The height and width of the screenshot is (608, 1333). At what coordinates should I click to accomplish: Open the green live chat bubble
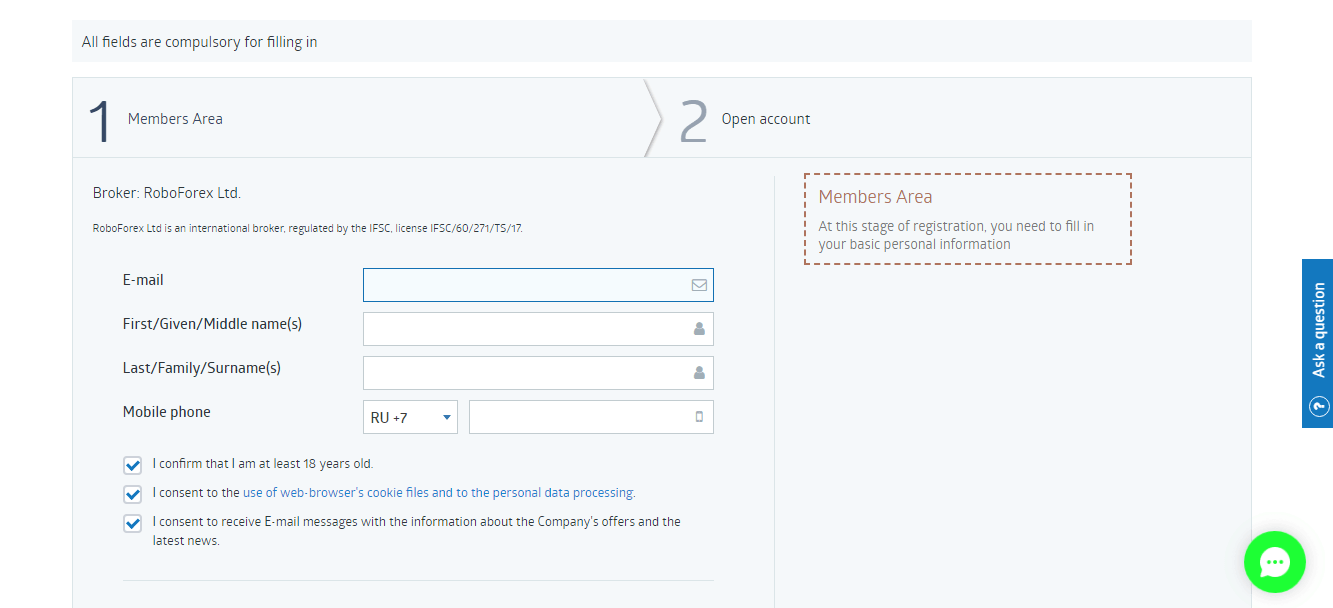tap(1274, 562)
